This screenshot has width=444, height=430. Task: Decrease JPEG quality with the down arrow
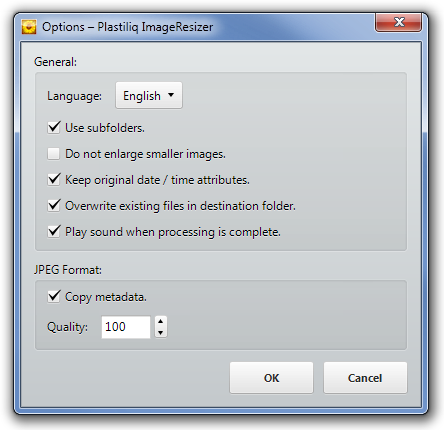[x=161, y=333]
